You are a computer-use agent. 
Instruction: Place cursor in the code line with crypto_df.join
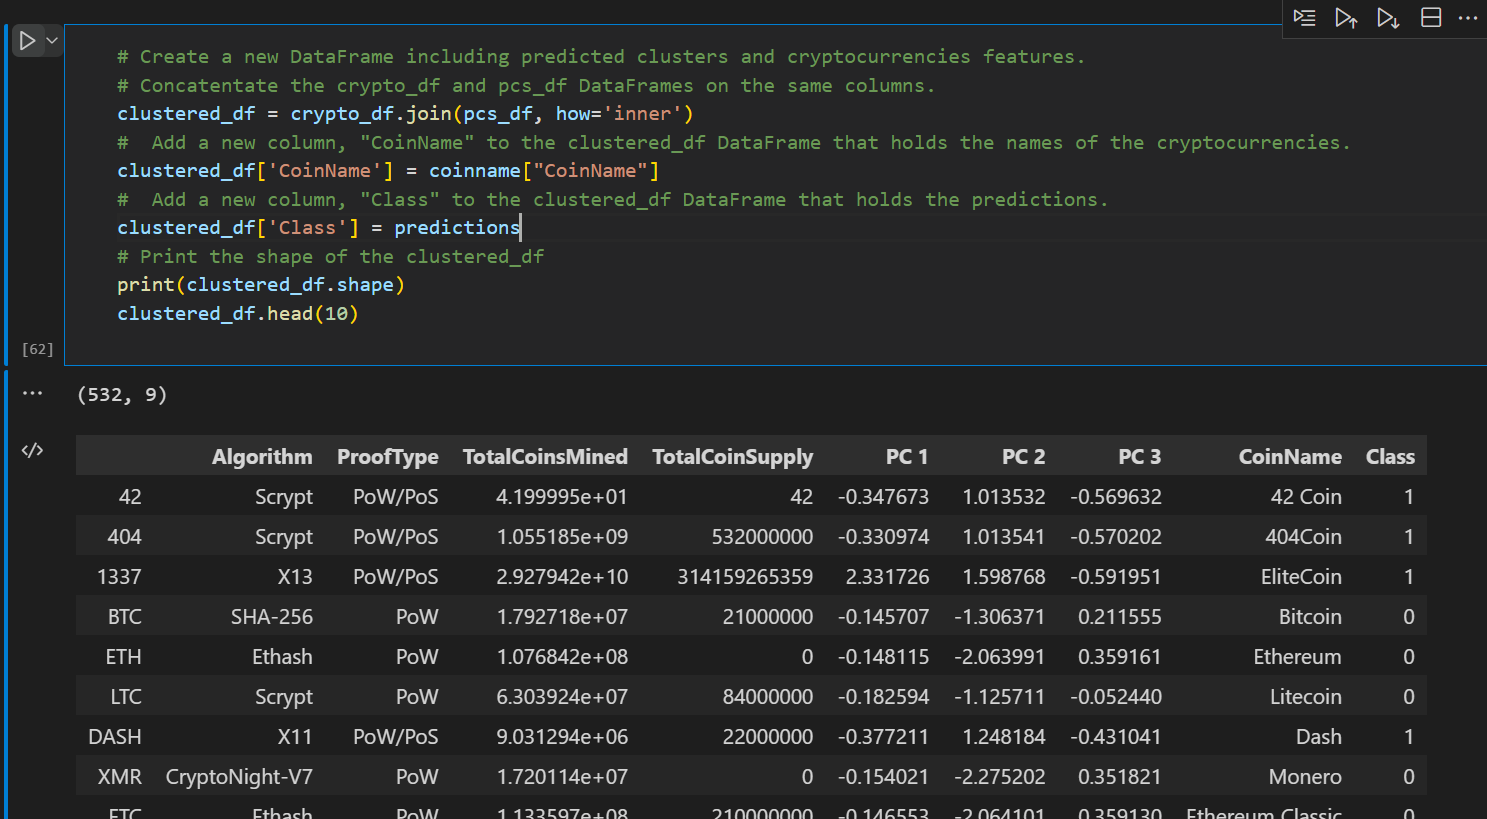[x=405, y=114]
